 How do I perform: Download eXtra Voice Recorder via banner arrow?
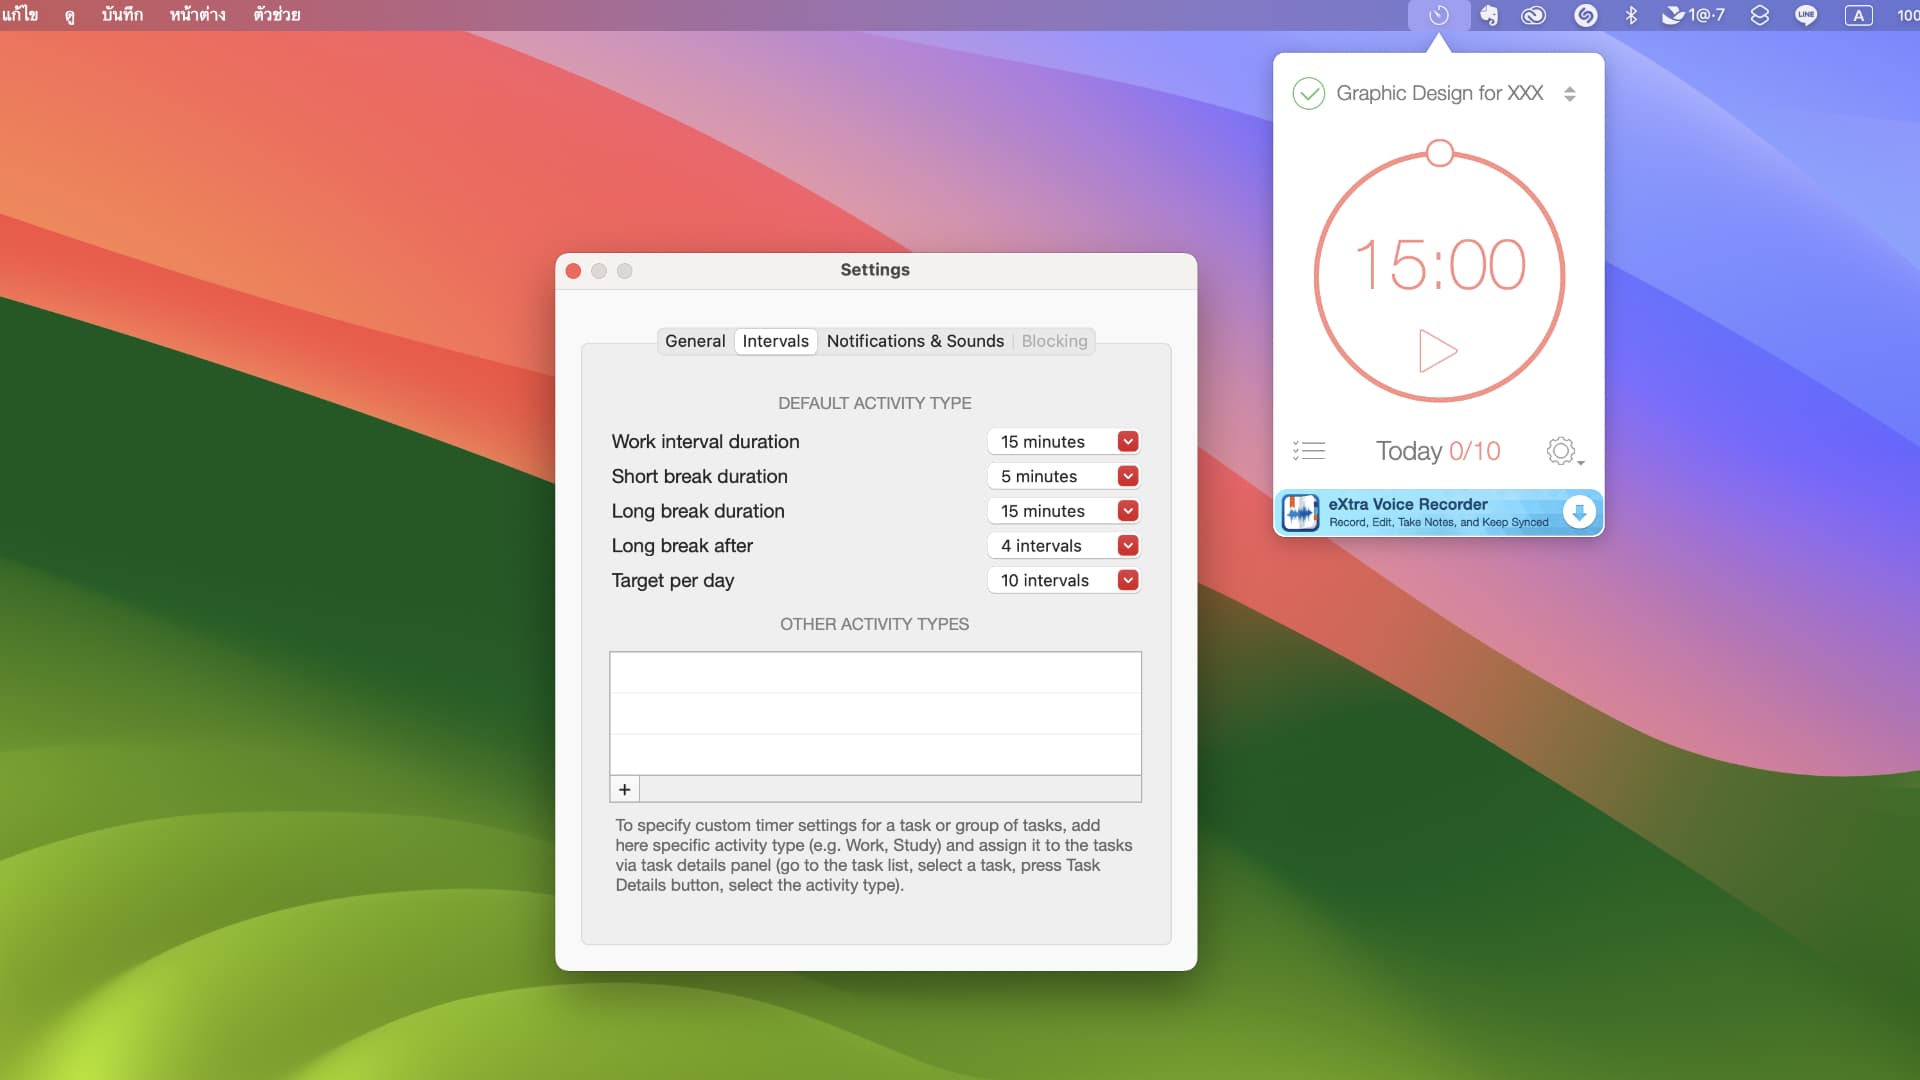(1580, 511)
